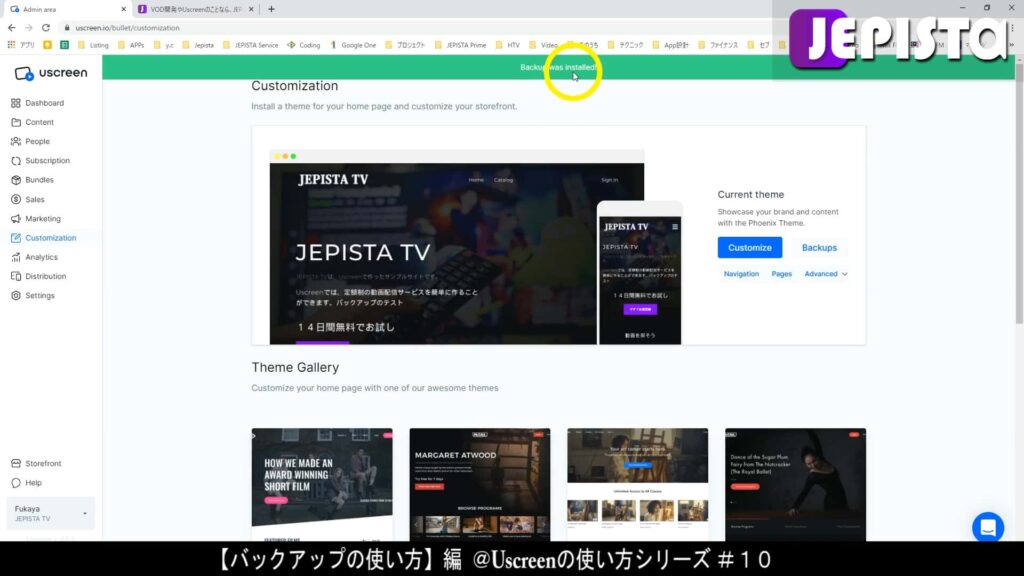Open the Marketing megaphone icon
The width and height of the screenshot is (1024, 576).
point(18,218)
